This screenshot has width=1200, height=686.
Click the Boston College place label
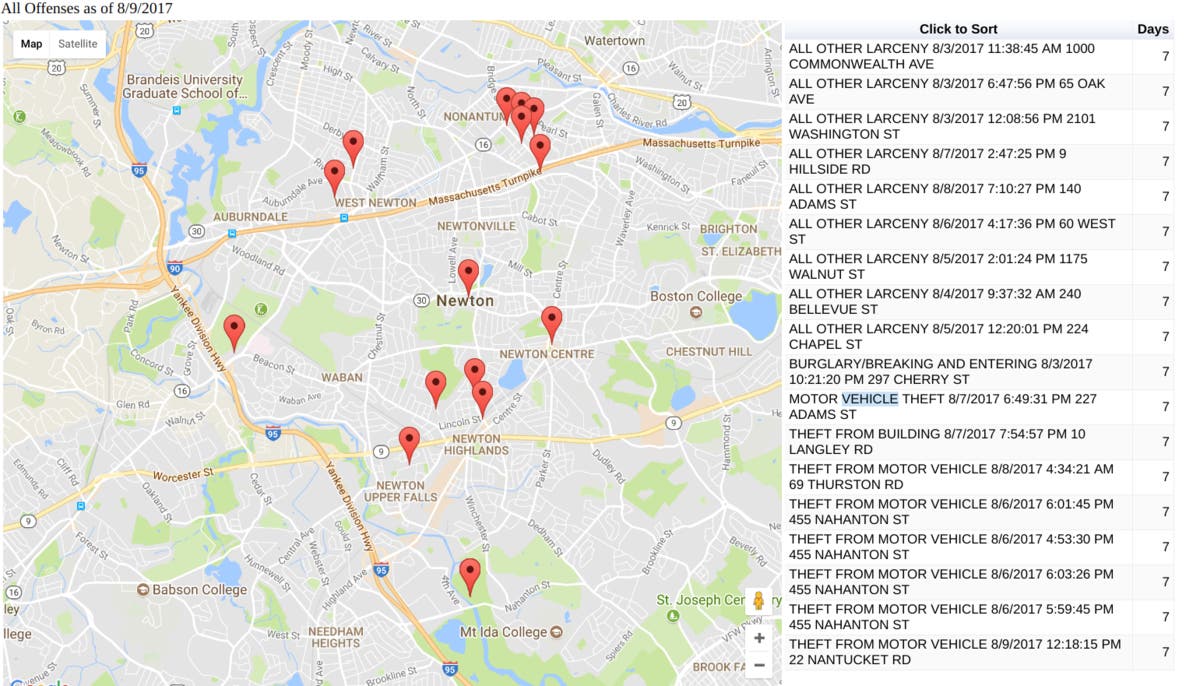click(x=697, y=297)
